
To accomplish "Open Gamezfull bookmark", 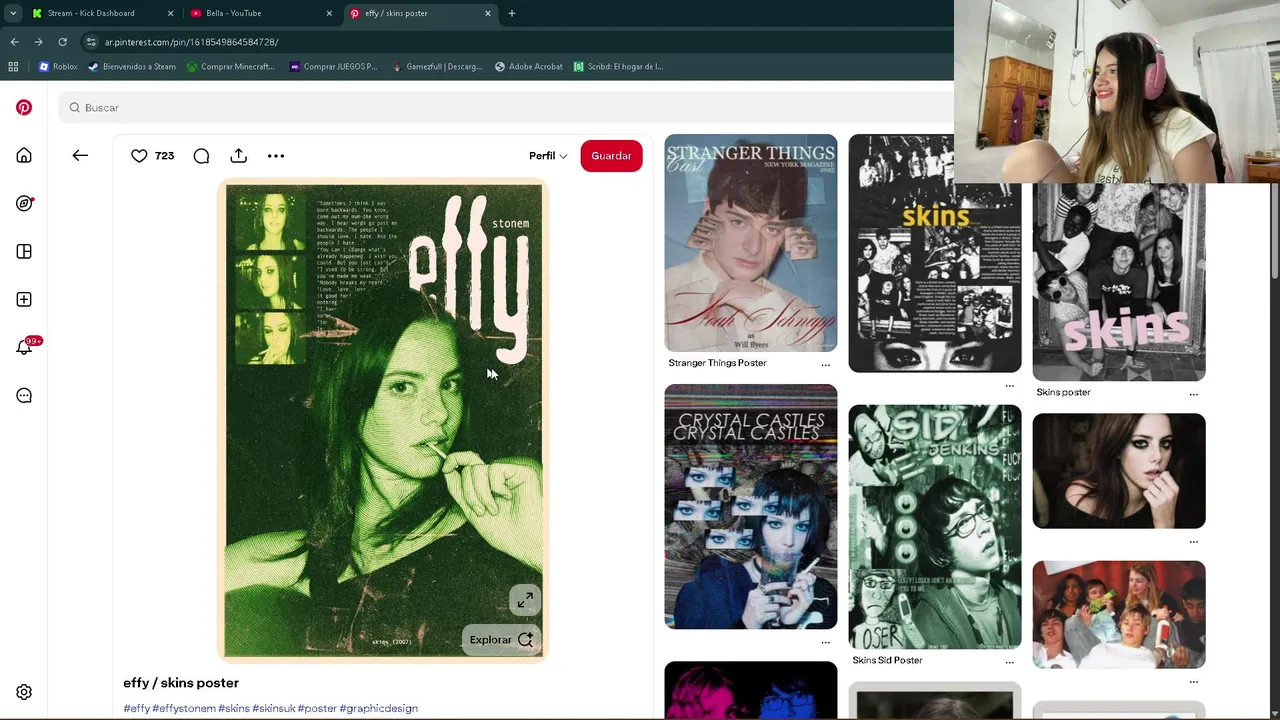I will (437, 67).
